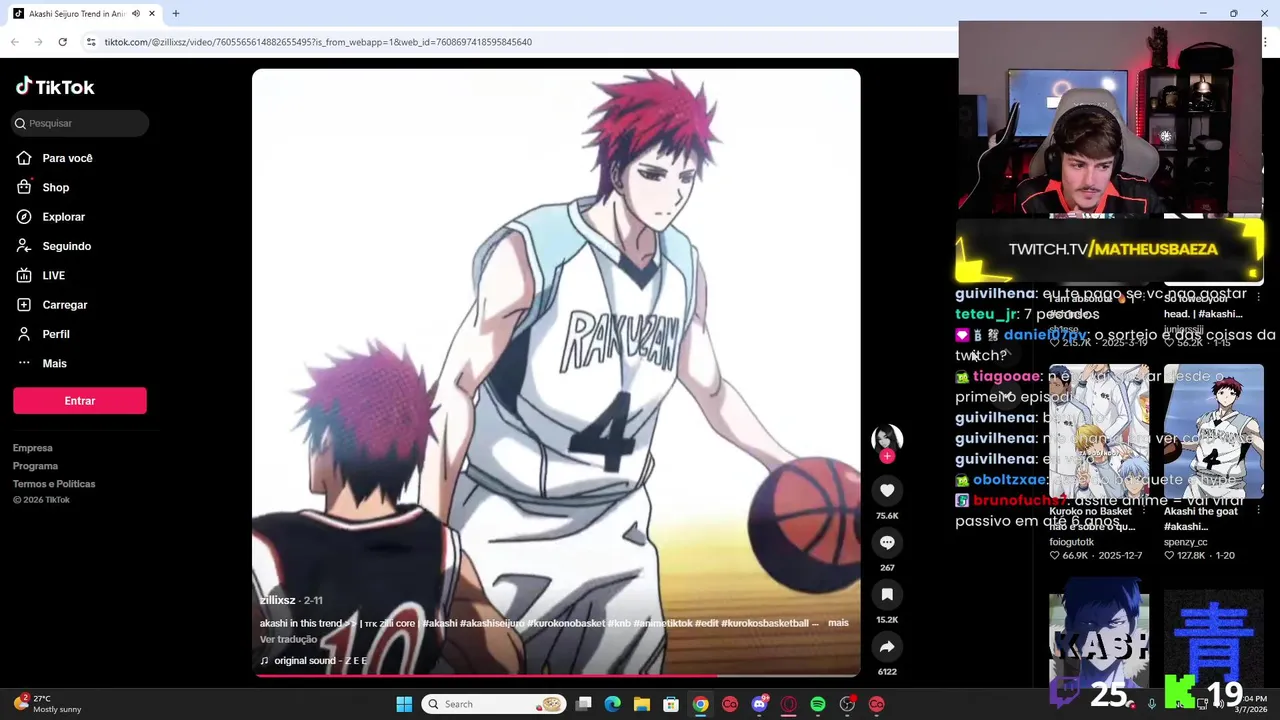1280x720 pixels.
Task: Expand the Mais options in sidebar
Action: pos(42,363)
